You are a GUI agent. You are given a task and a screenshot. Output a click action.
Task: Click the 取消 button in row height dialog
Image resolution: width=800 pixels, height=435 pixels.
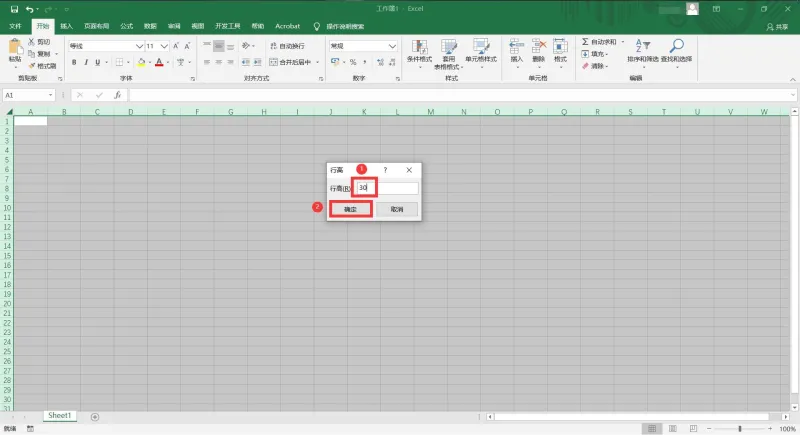pos(397,209)
